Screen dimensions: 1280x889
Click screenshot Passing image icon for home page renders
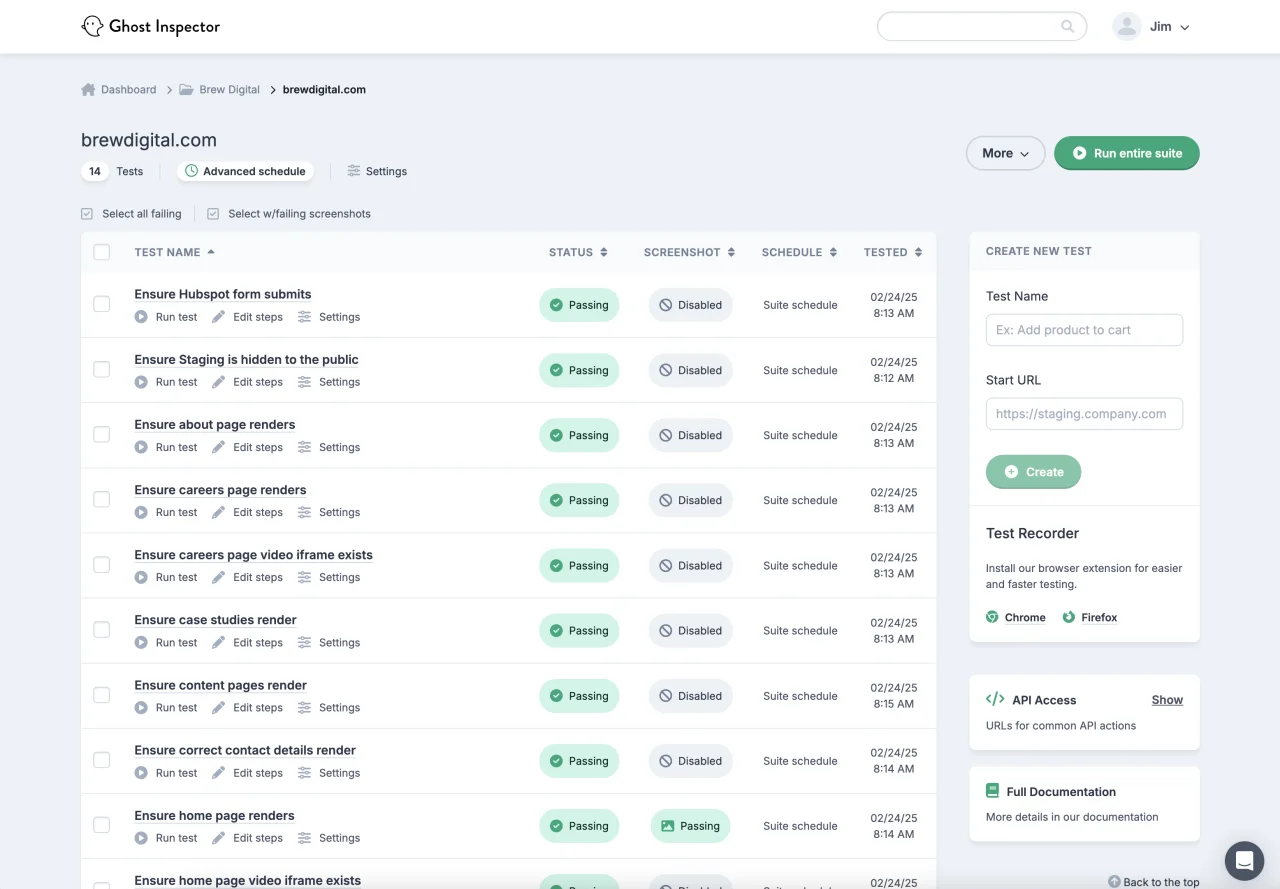click(x=667, y=826)
